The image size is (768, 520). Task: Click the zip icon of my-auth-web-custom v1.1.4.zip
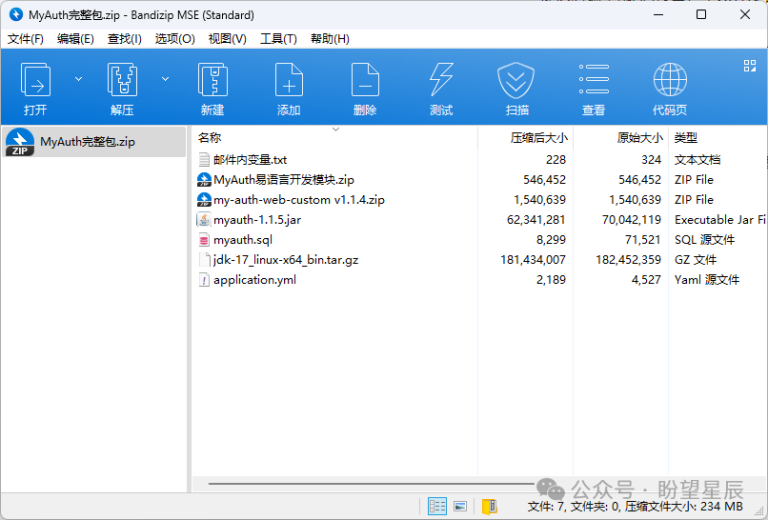coord(204,200)
